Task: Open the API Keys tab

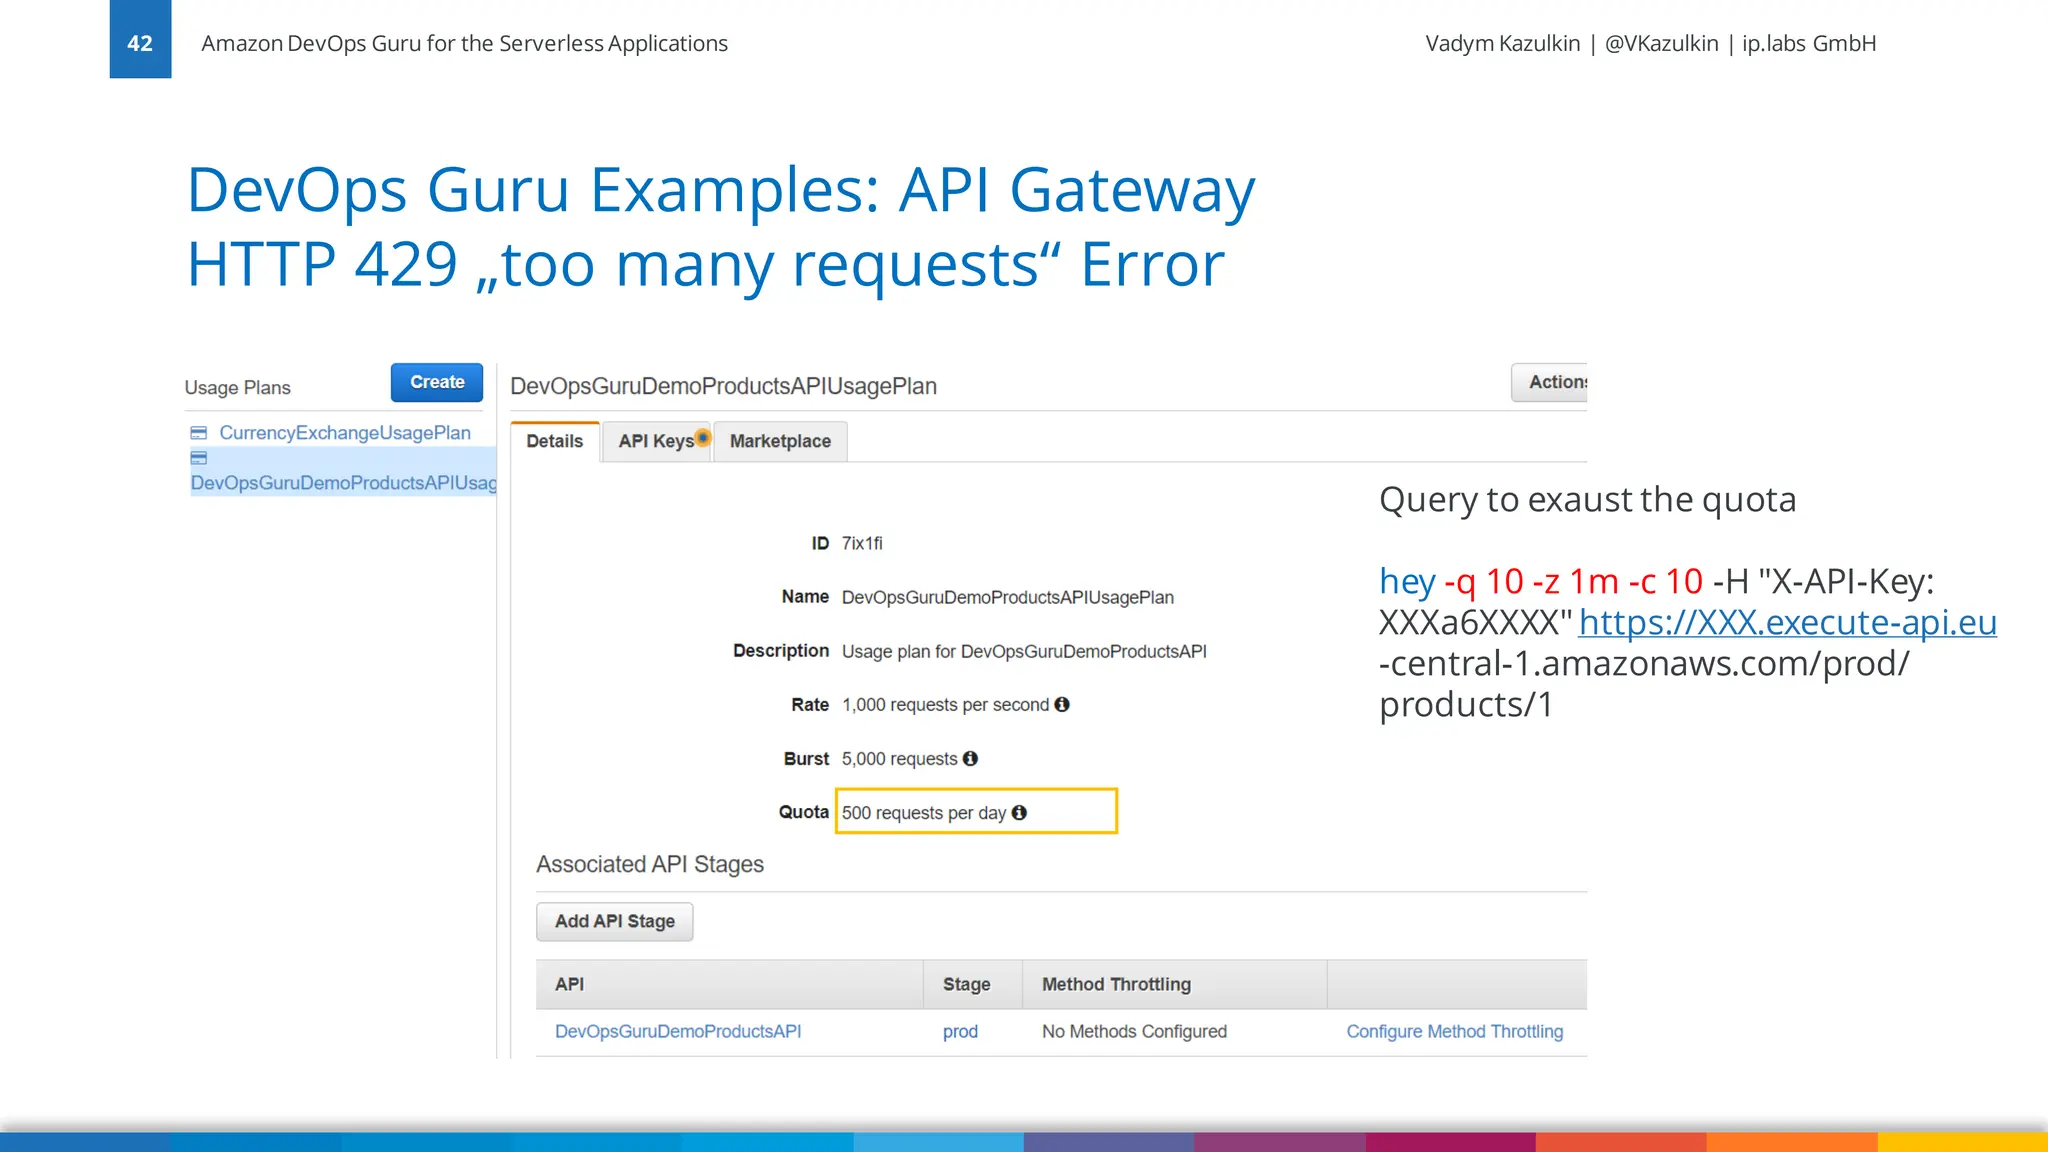Action: coord(655,441)
